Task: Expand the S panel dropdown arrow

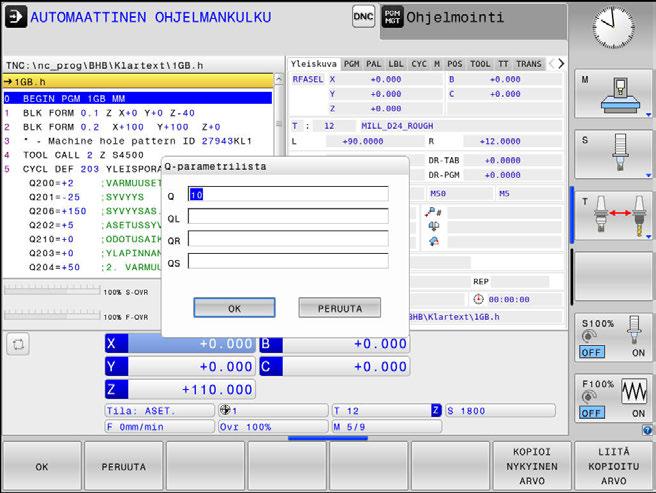Action: [648, 175]
